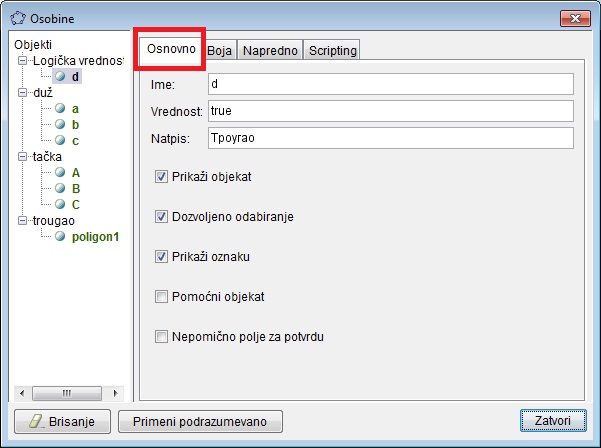Select point B label in the tree
Viewport: 601px width, 448px height.
point(76,189)
